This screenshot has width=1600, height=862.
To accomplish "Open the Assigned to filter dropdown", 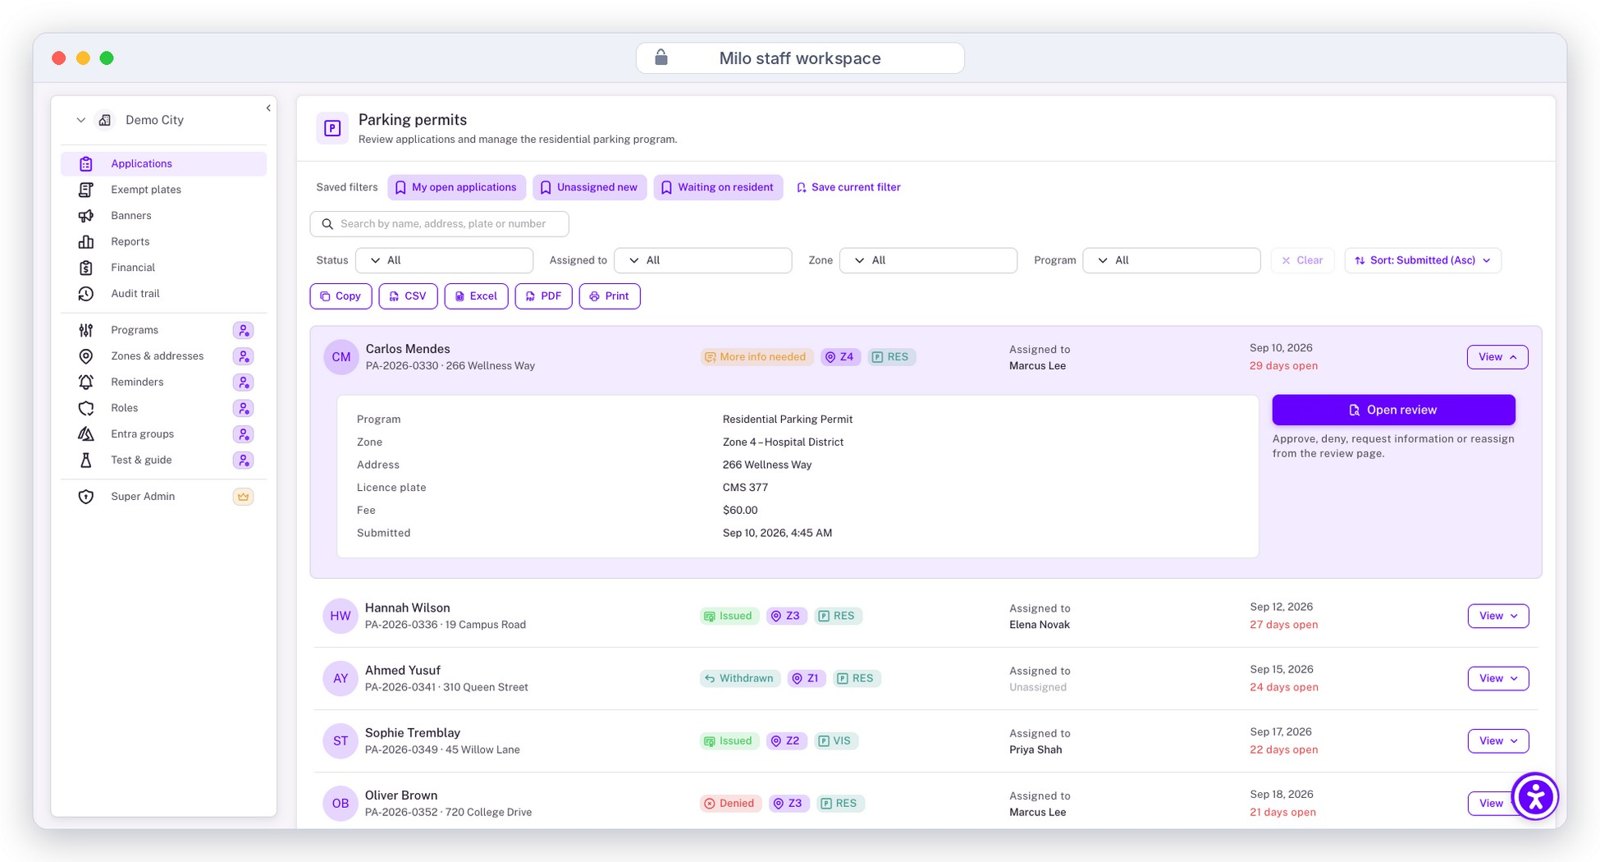I will pyautogui.click(x=703, y=260).
